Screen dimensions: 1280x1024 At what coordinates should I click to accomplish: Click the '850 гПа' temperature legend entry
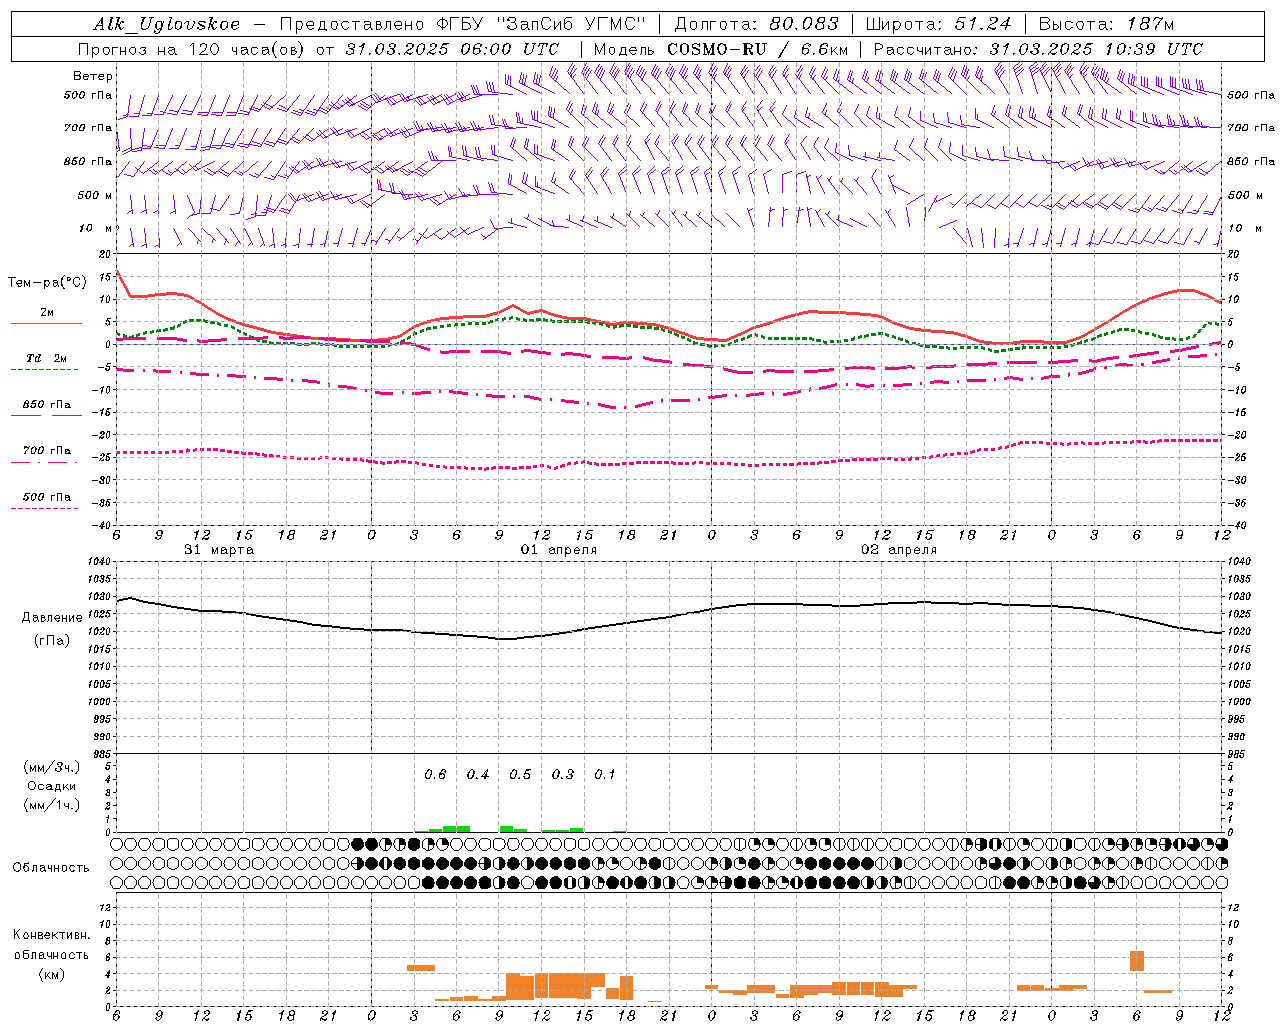[46, 405]
